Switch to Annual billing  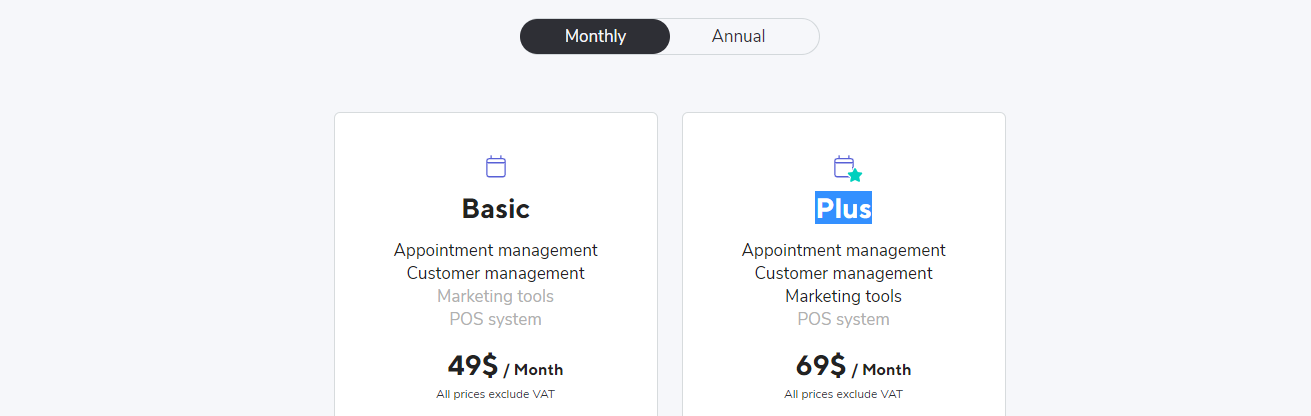click(739, 36)
